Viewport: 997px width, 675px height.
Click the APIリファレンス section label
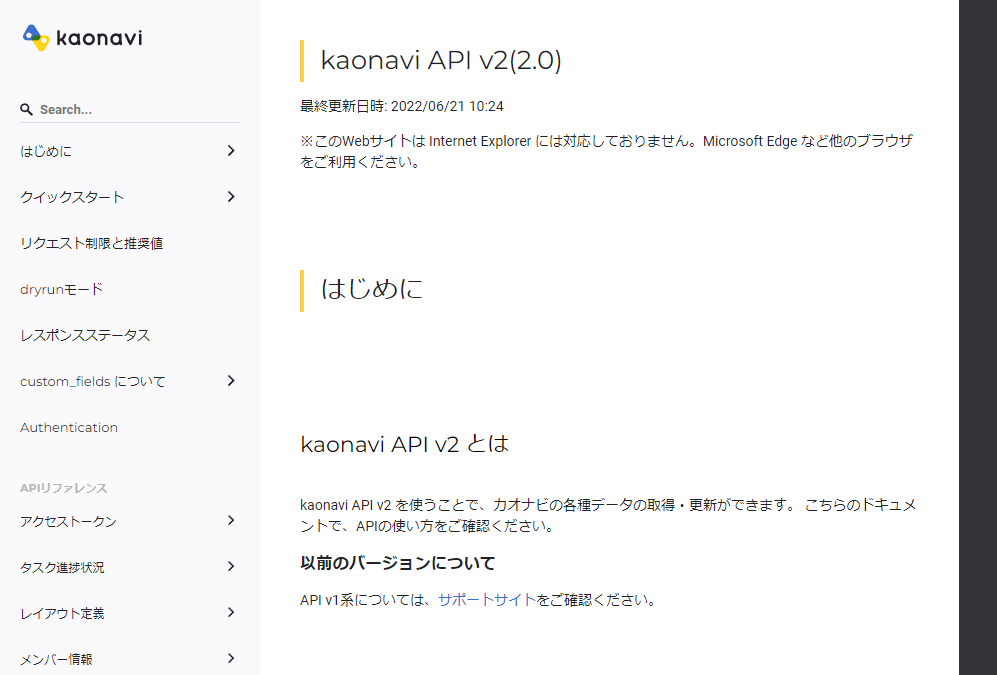click(64, 488)
